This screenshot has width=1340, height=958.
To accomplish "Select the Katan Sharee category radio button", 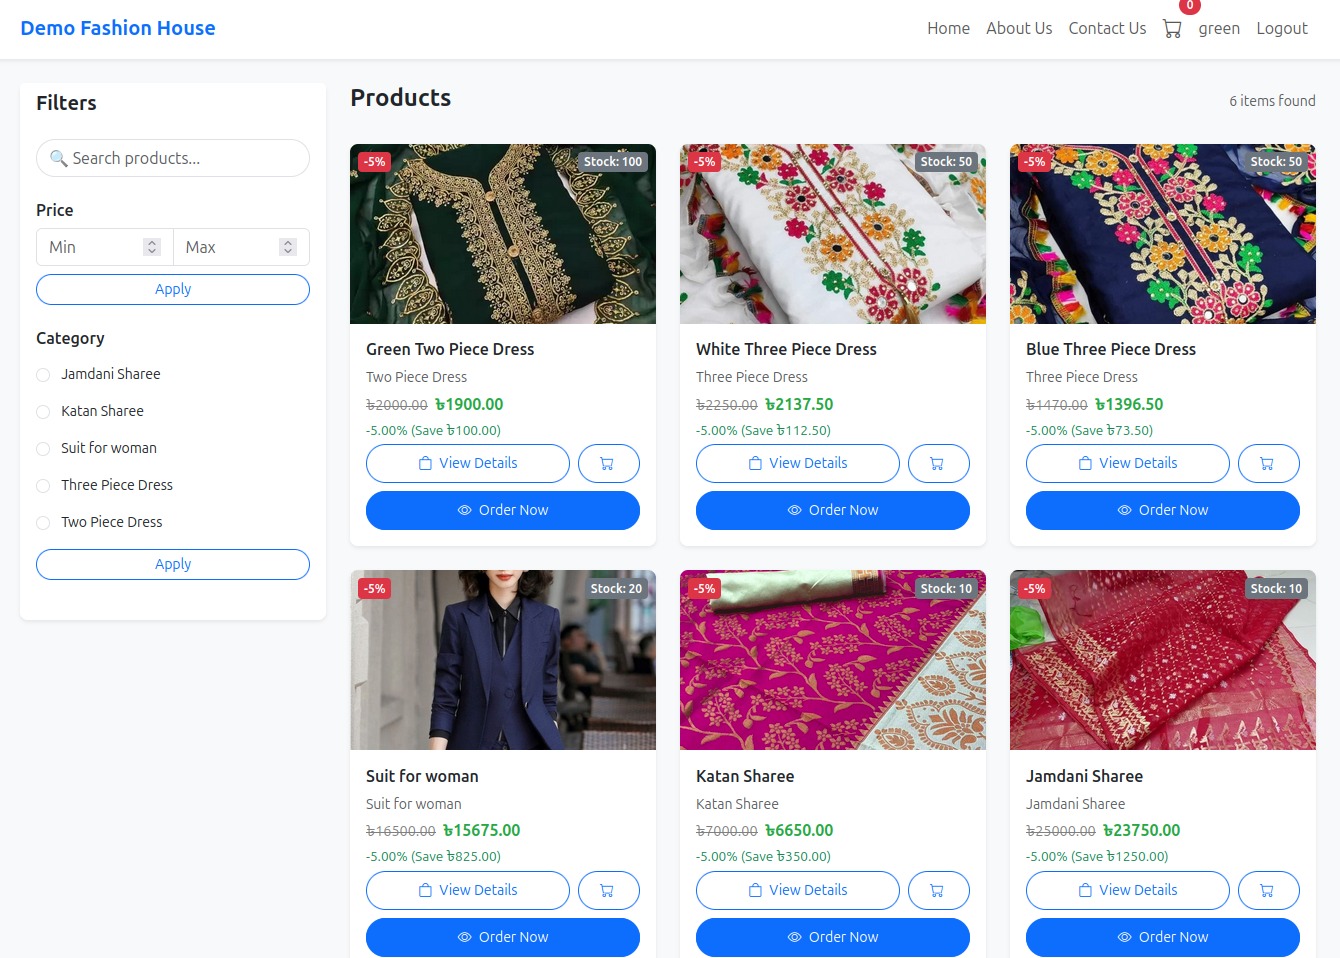I will pos(43,411).
